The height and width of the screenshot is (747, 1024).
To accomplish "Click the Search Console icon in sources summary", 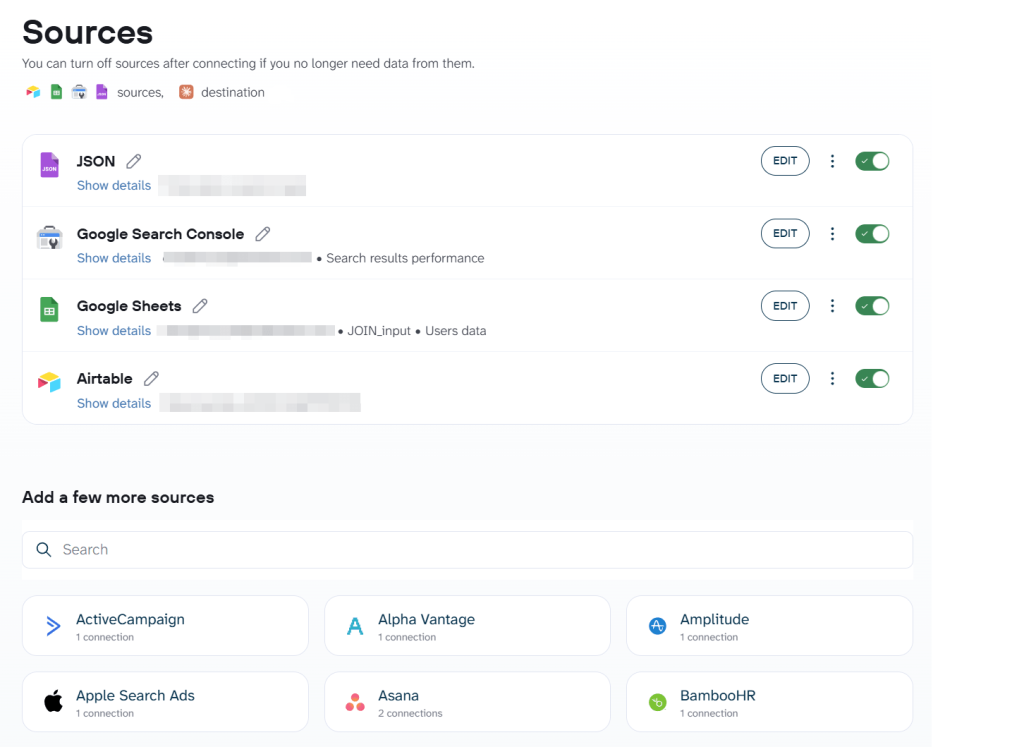I will (79, 92).
